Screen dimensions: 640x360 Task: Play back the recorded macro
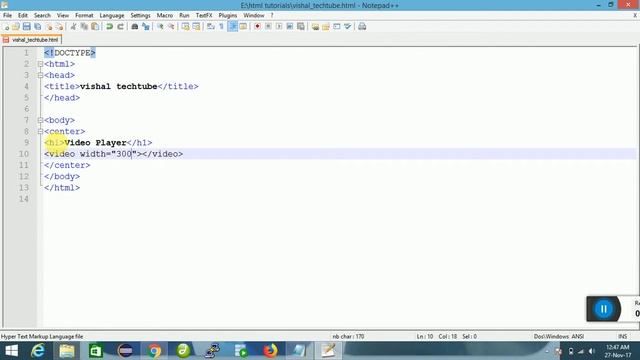(279, 27)
